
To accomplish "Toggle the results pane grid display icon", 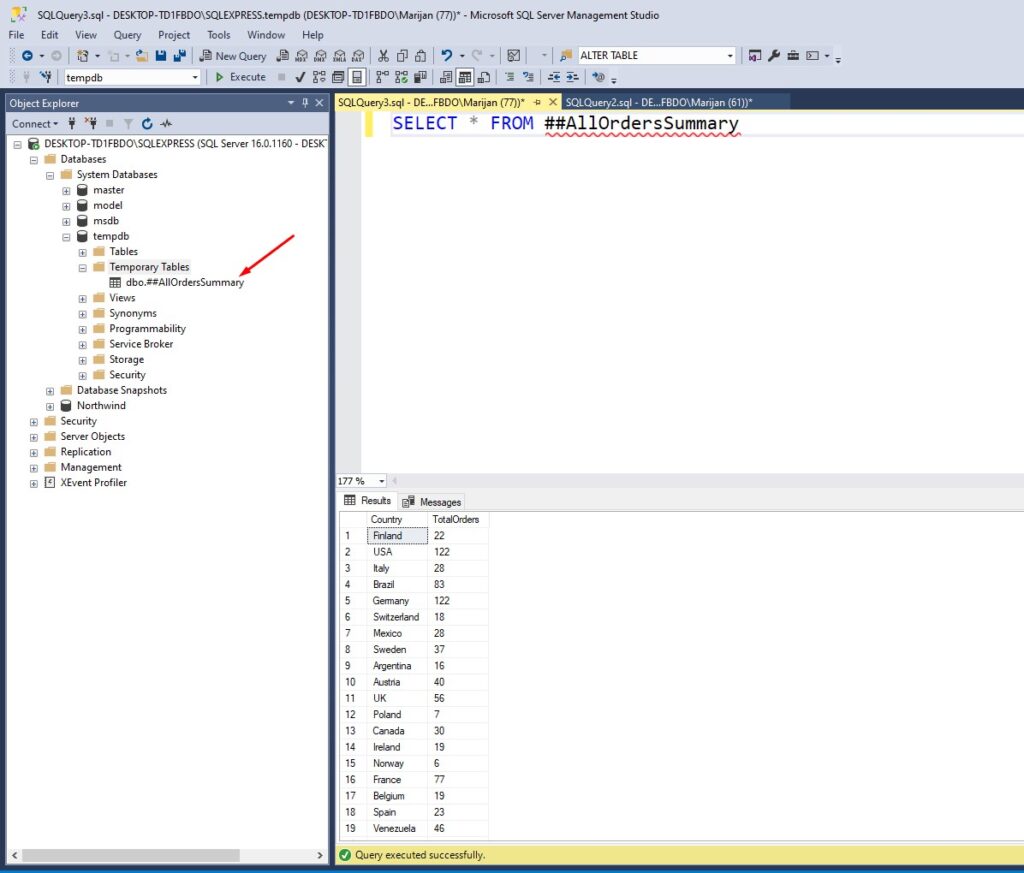I will tap(356, 77).
